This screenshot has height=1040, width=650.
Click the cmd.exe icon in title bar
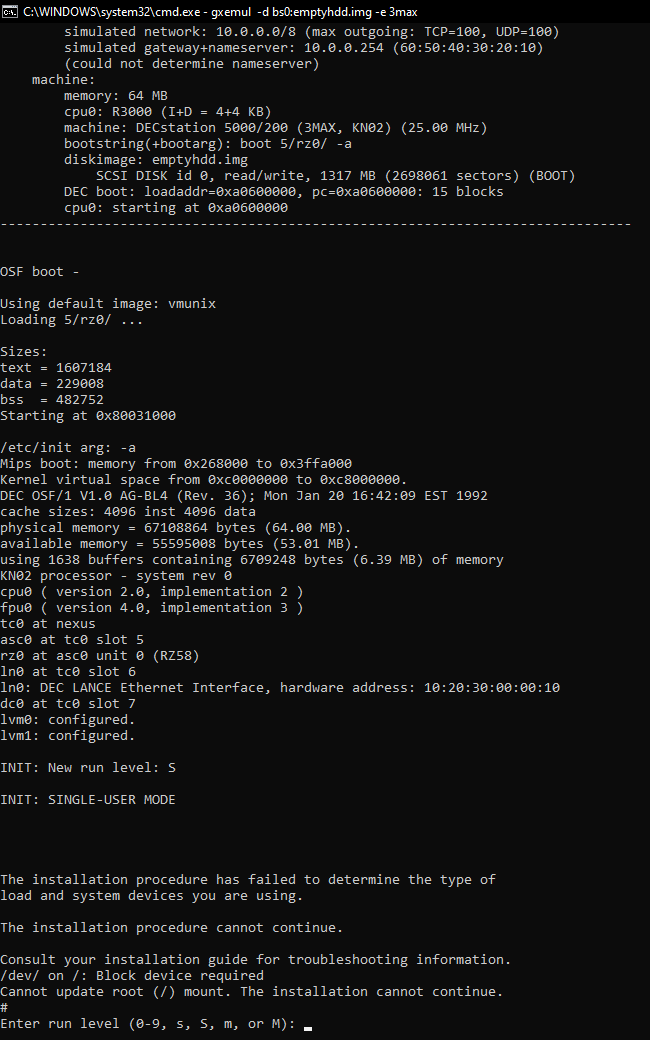click(11, 9)
